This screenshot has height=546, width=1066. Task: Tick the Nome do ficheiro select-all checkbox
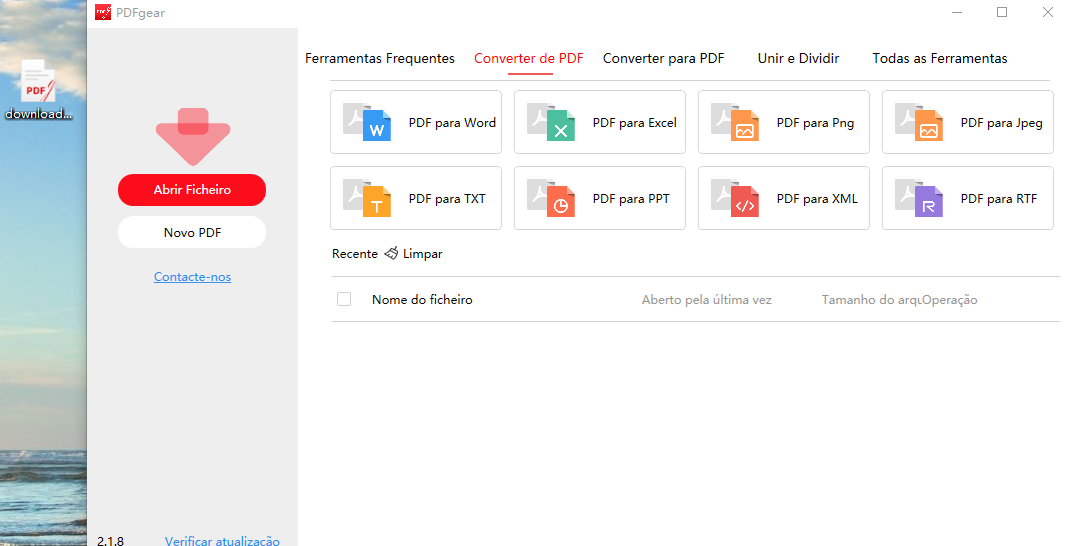344,299
